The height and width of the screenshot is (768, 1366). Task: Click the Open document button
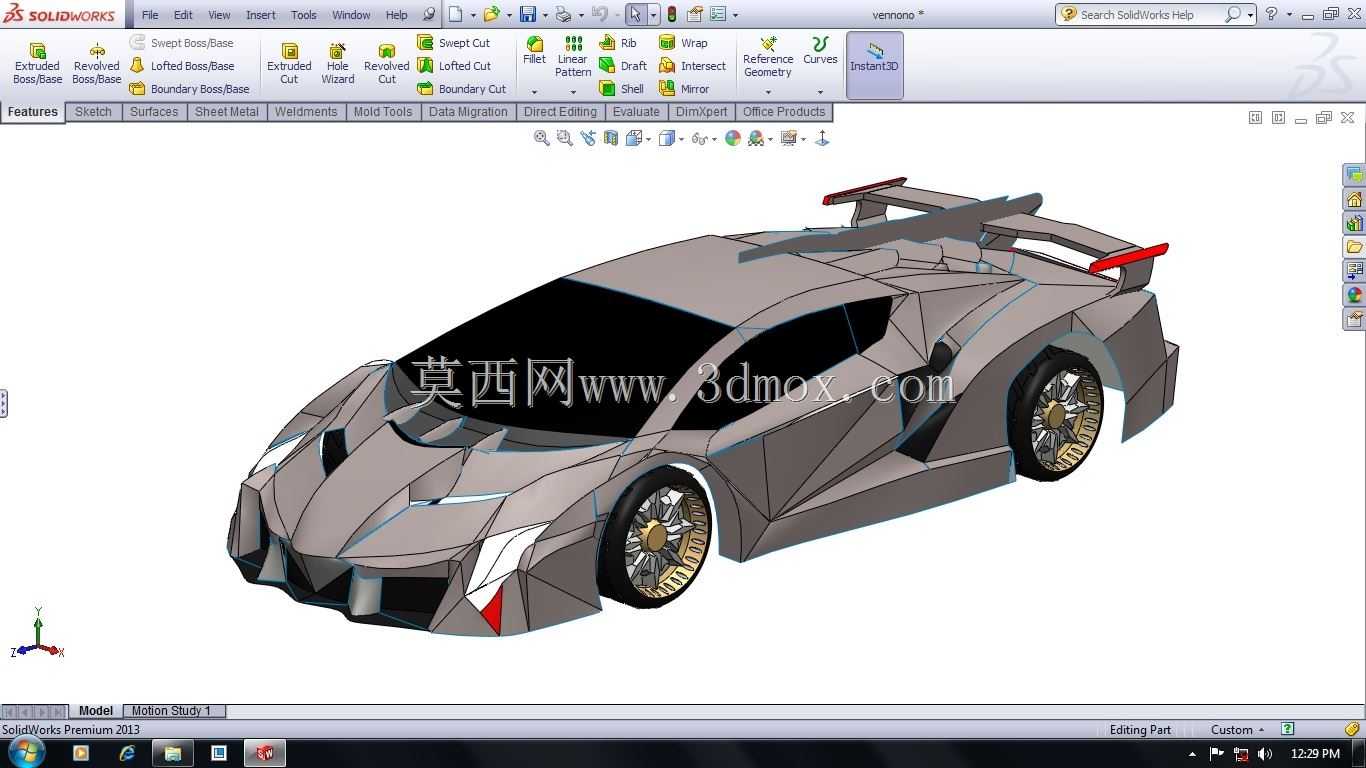click(491, 14)
